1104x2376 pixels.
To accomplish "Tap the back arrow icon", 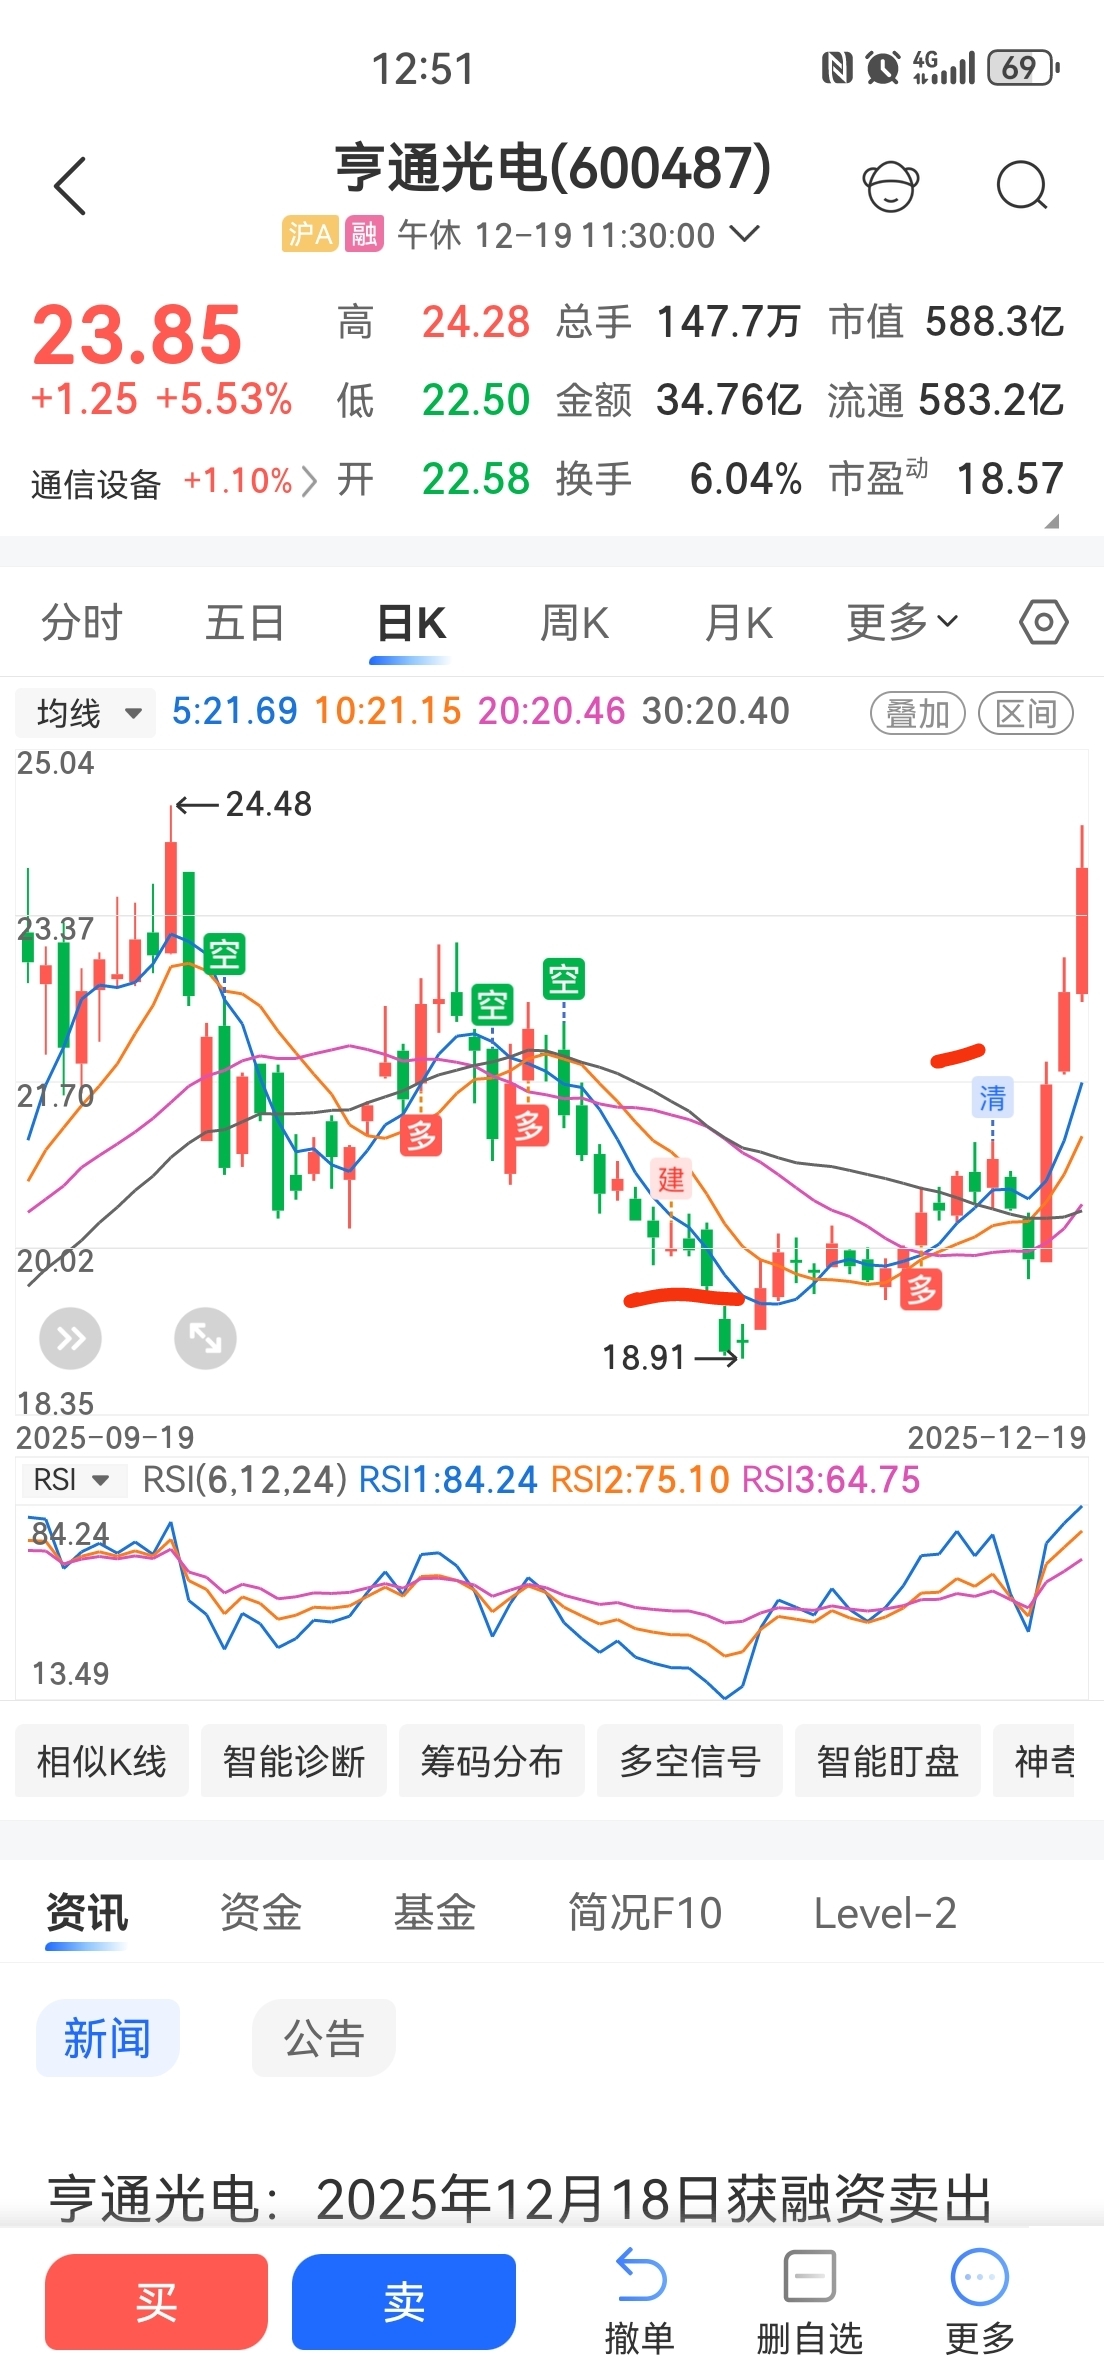I will tap(70, 186).
